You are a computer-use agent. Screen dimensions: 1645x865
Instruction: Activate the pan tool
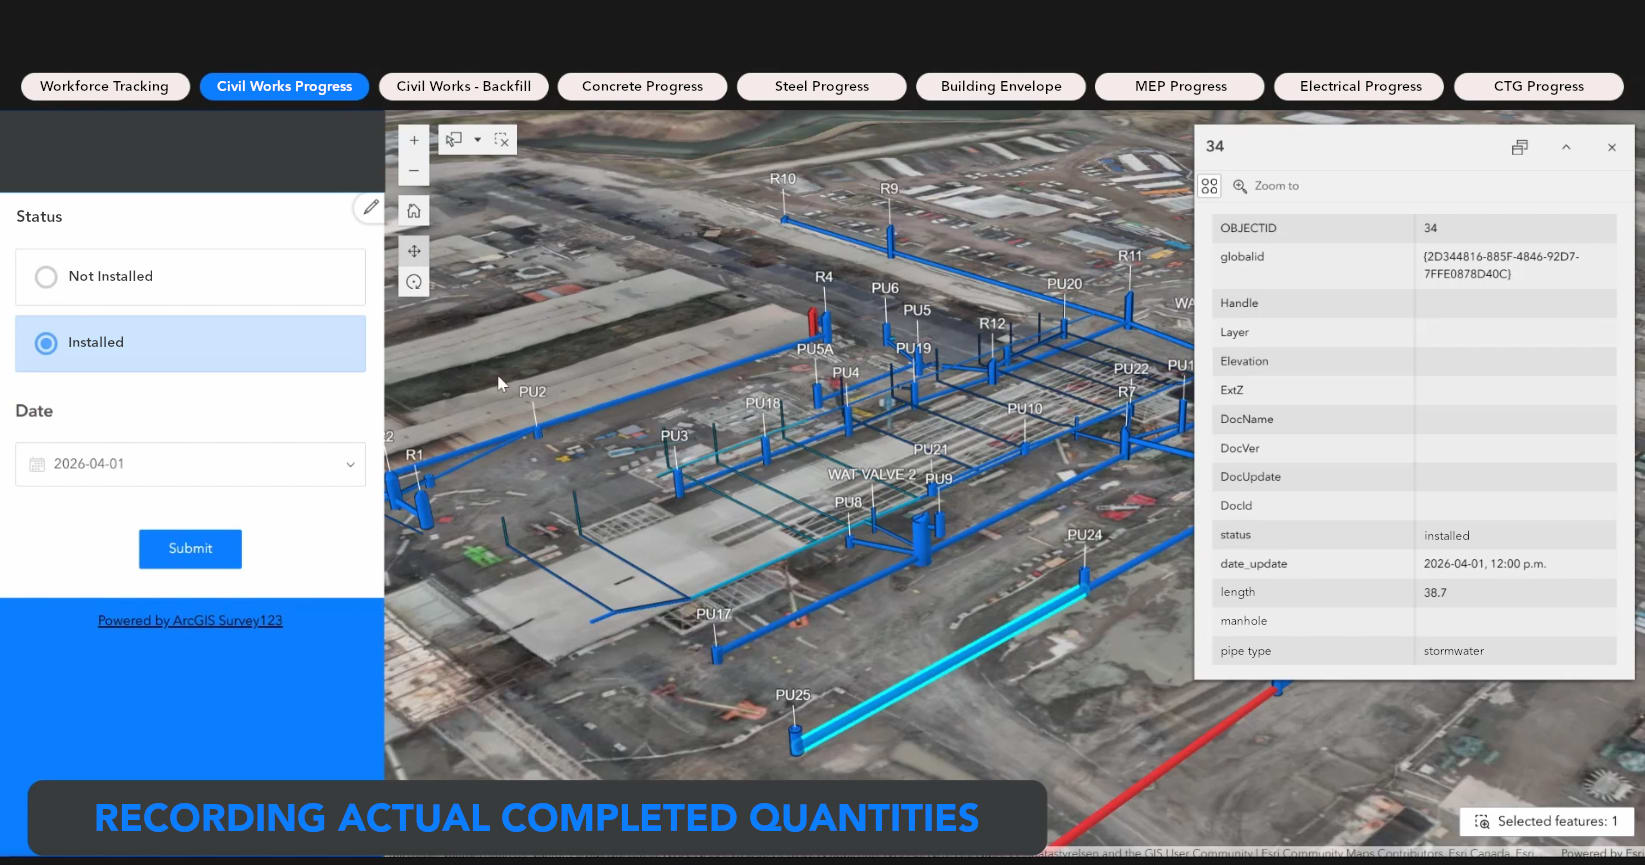(414, 251)
